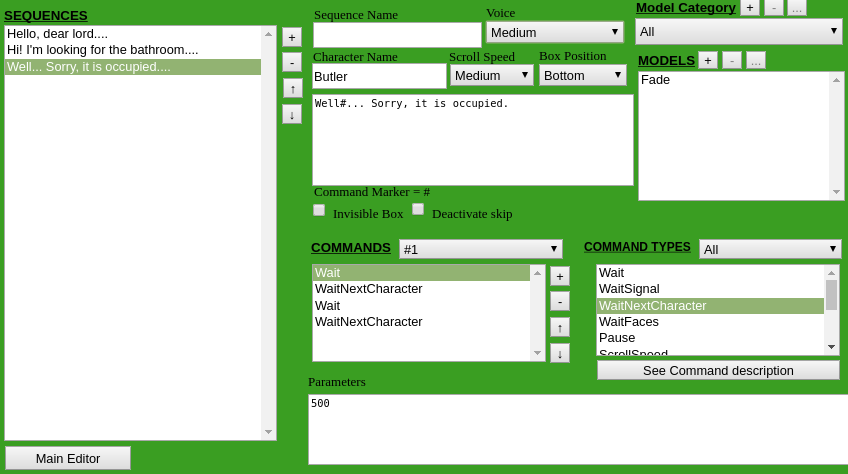Open the Box Position dropdown

pyautogui.click(x=583, y=75)
